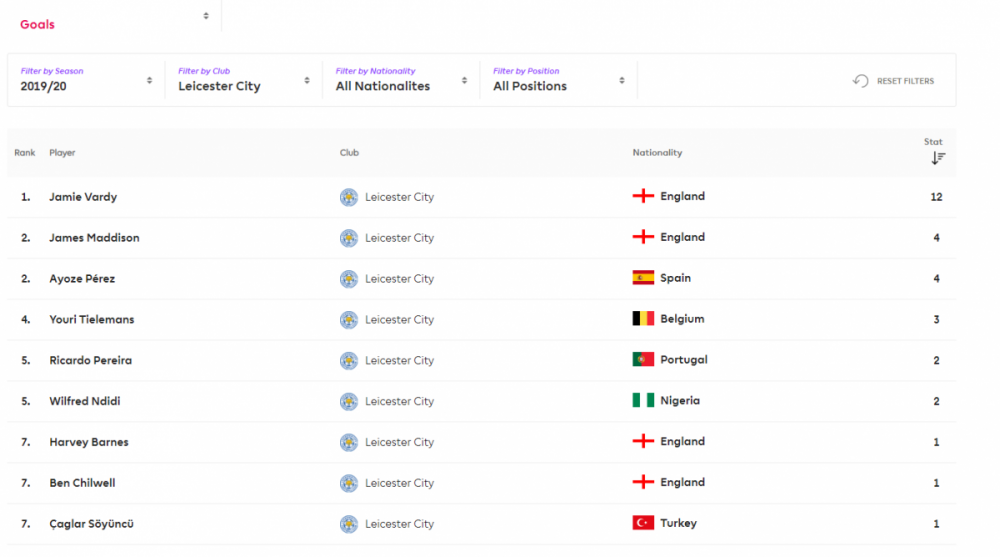Open the Goals stat type dropdown
The width and height of the screenshot is (1000, 557).
115,20
